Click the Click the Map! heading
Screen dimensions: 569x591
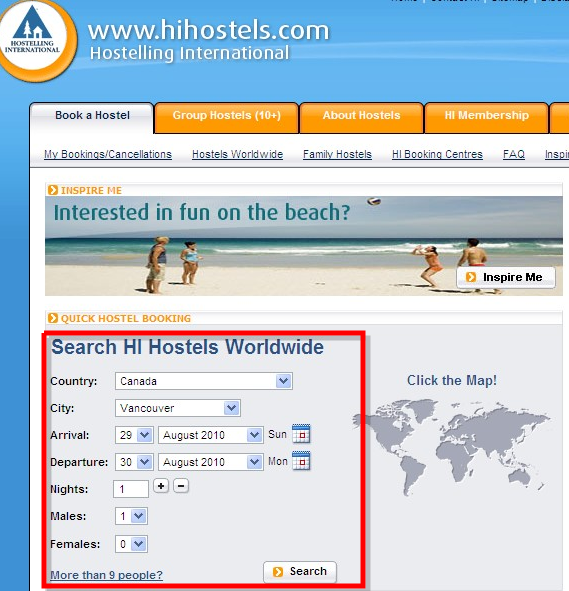click(451, 380)
